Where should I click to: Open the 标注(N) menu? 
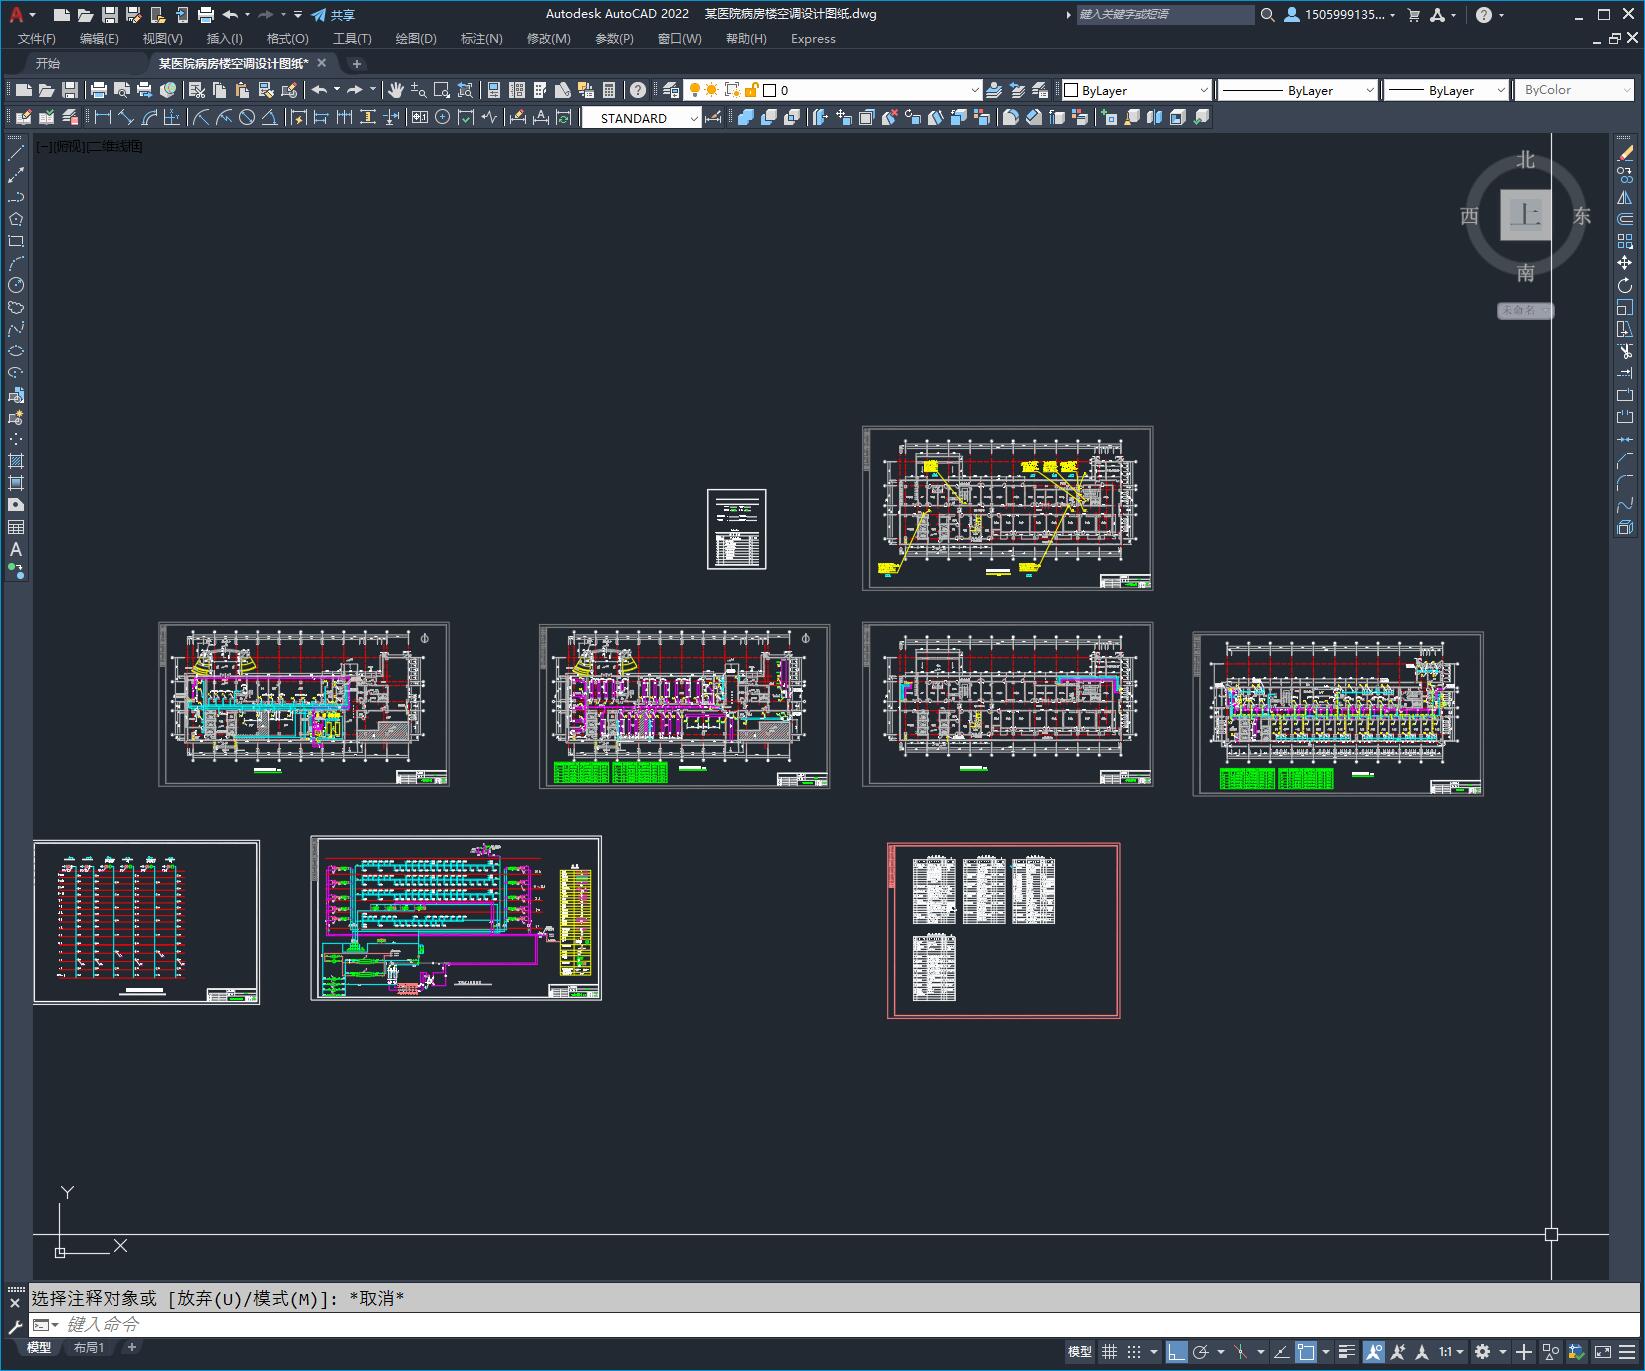[x=481, y=39]
